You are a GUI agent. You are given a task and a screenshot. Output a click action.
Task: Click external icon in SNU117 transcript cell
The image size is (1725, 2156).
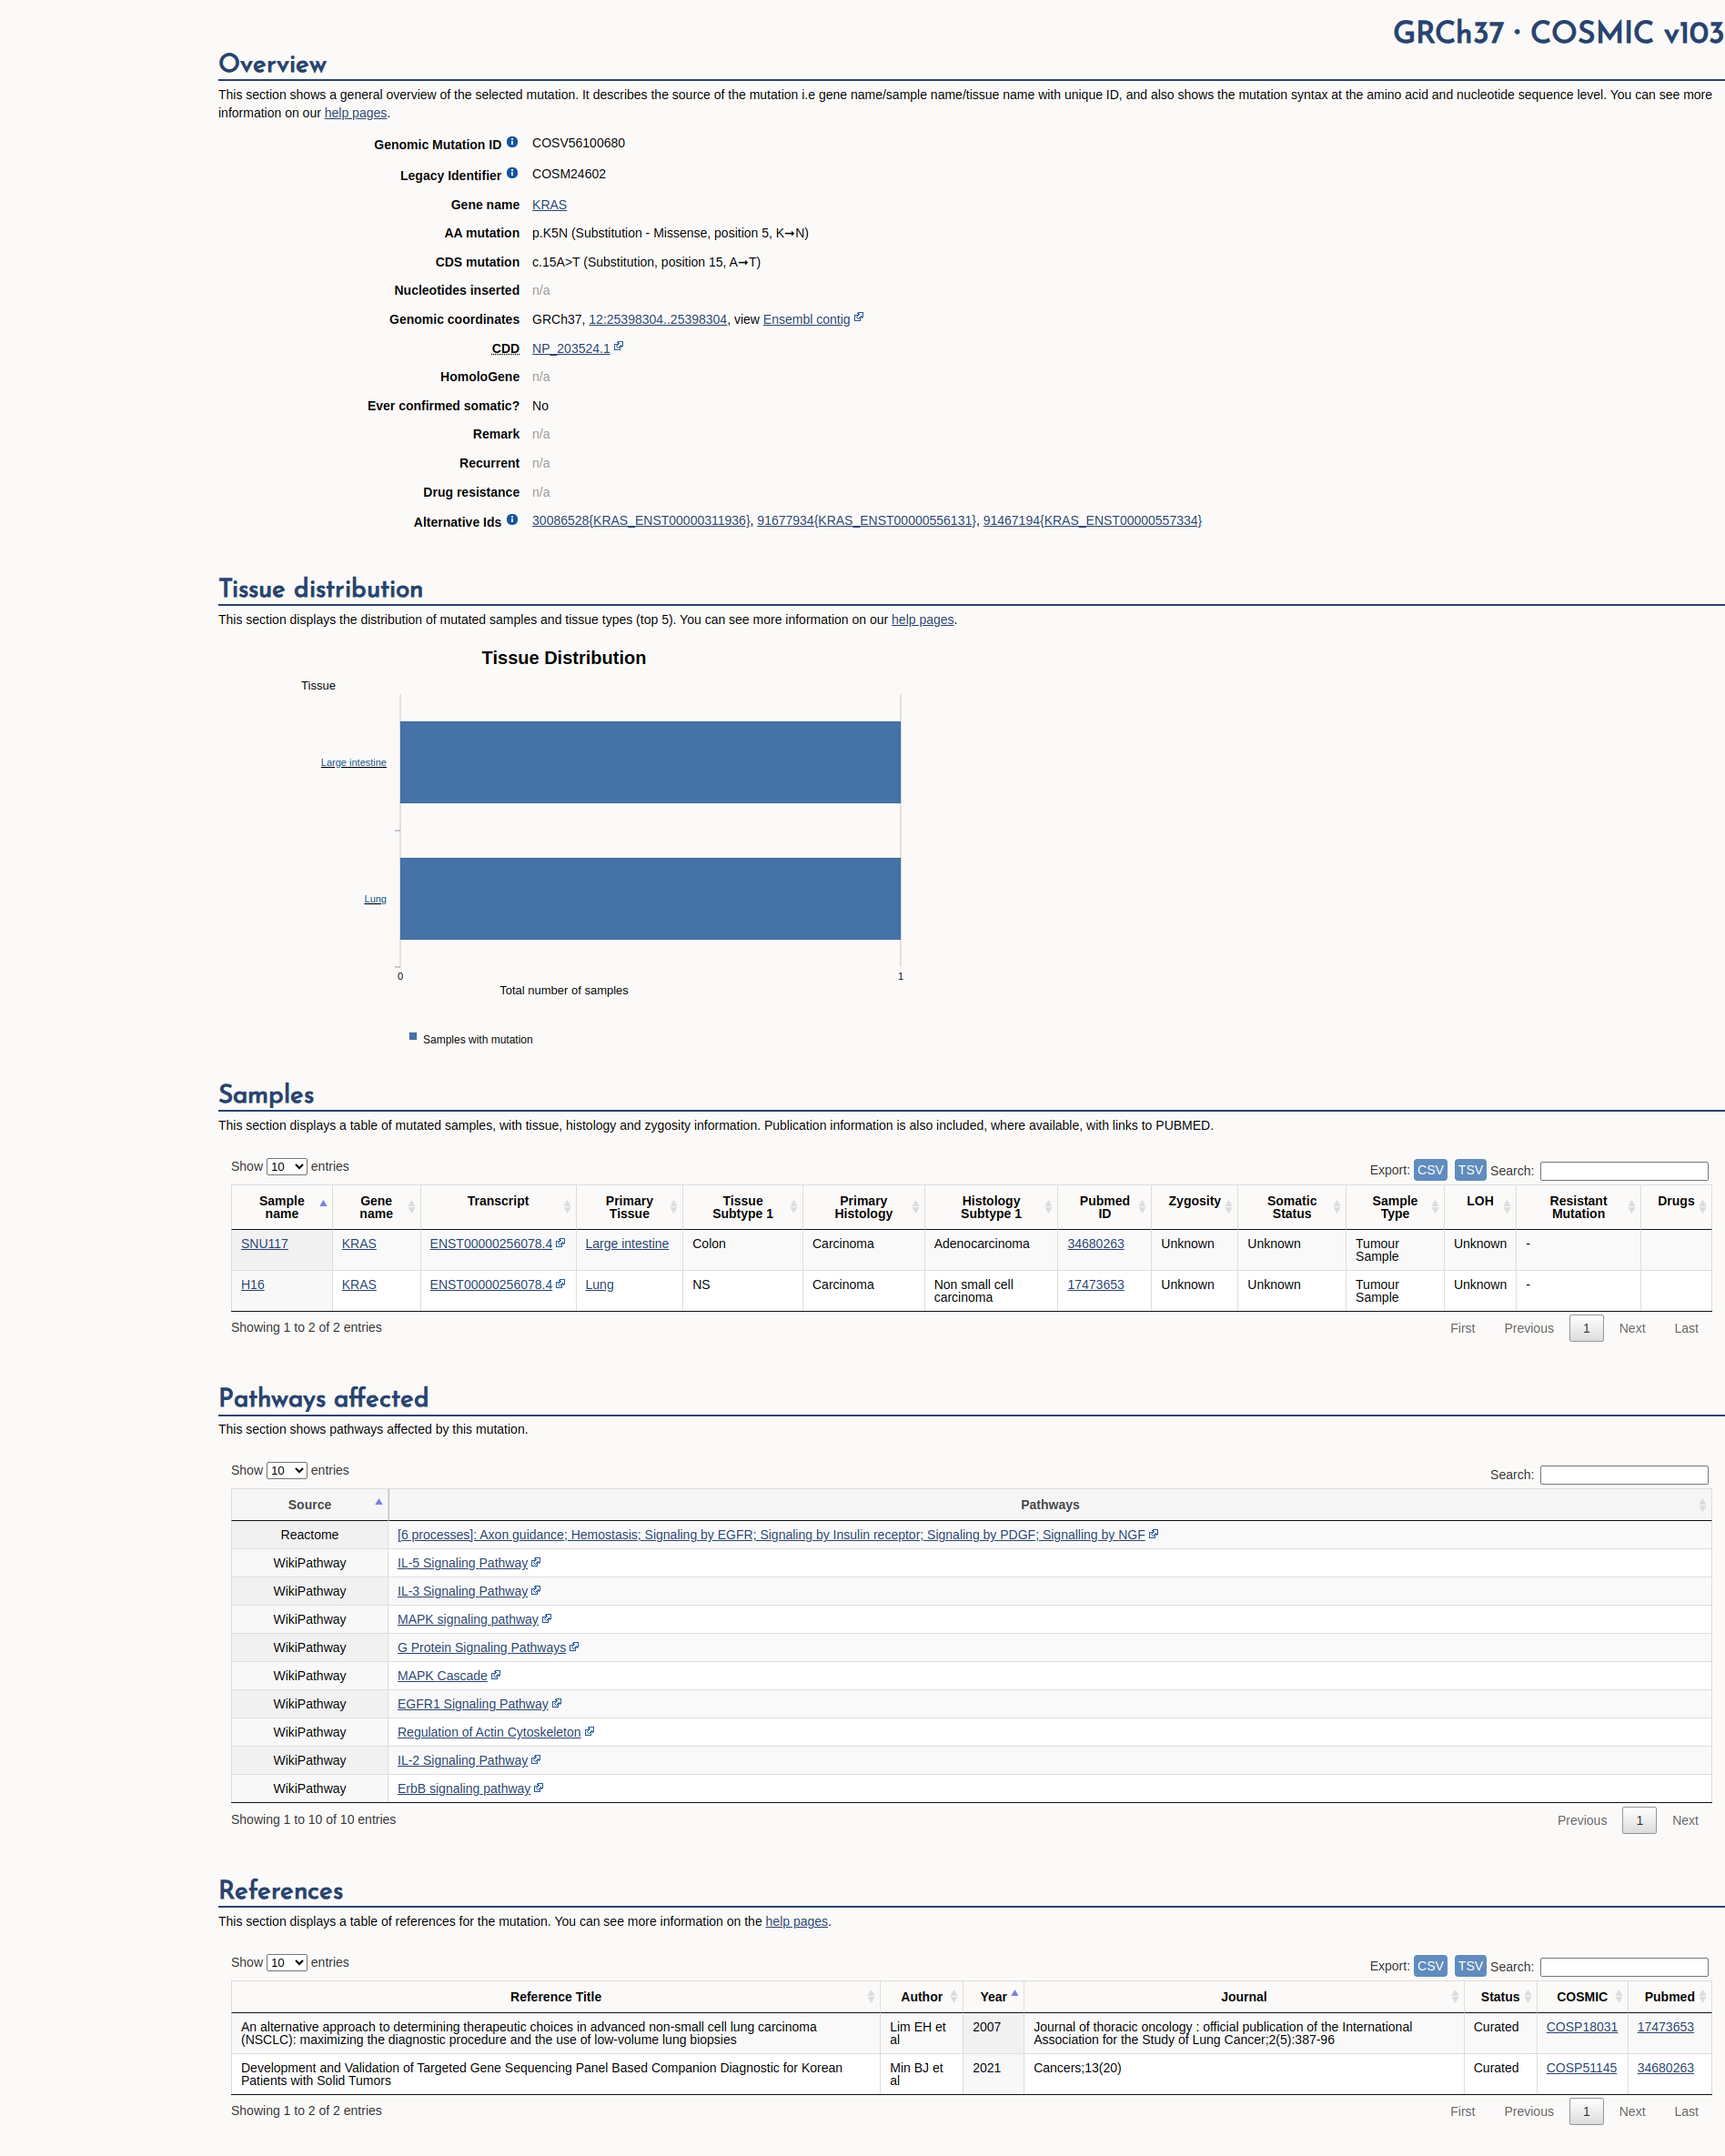pos(561,1243)
